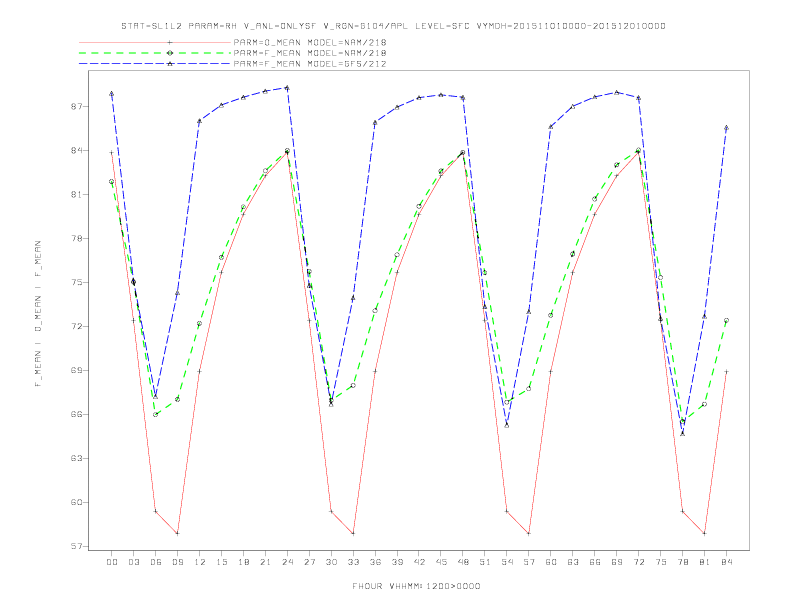
Task: Click x-axis forecast hour label 03
Action: [133, 562]
